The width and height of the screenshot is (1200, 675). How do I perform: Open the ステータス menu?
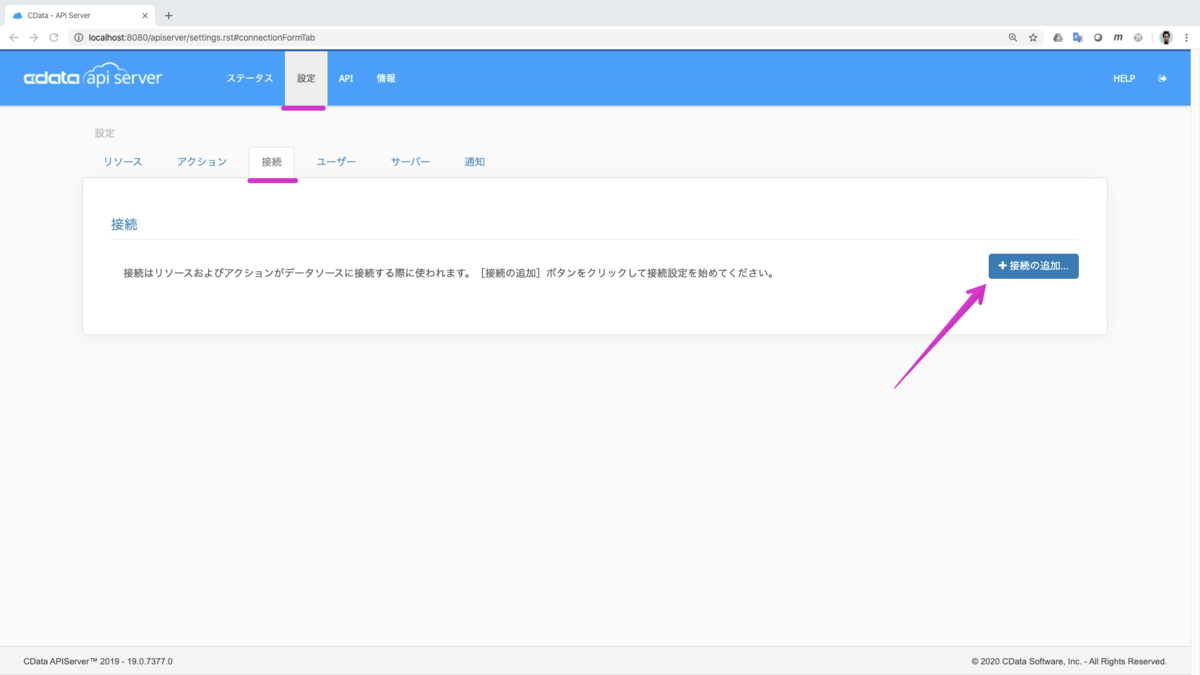(249, 78)
